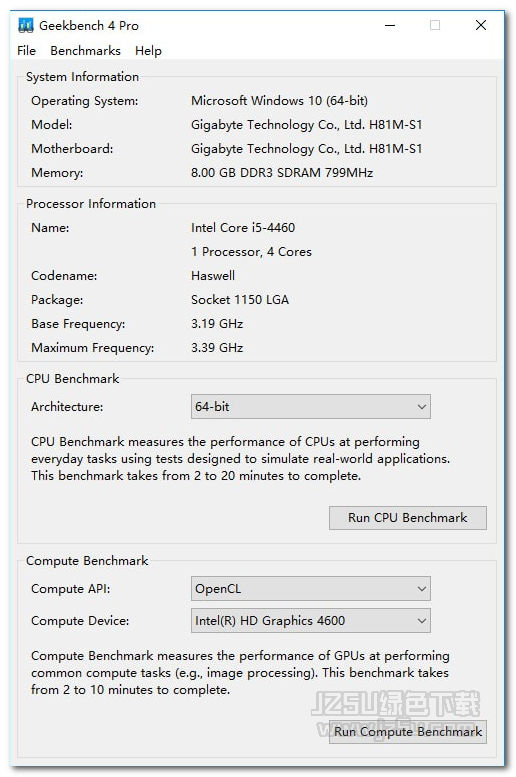This screenshot has width=516, height=777.
Task: Click the disabled maximize window button
Action: [435, 25]
